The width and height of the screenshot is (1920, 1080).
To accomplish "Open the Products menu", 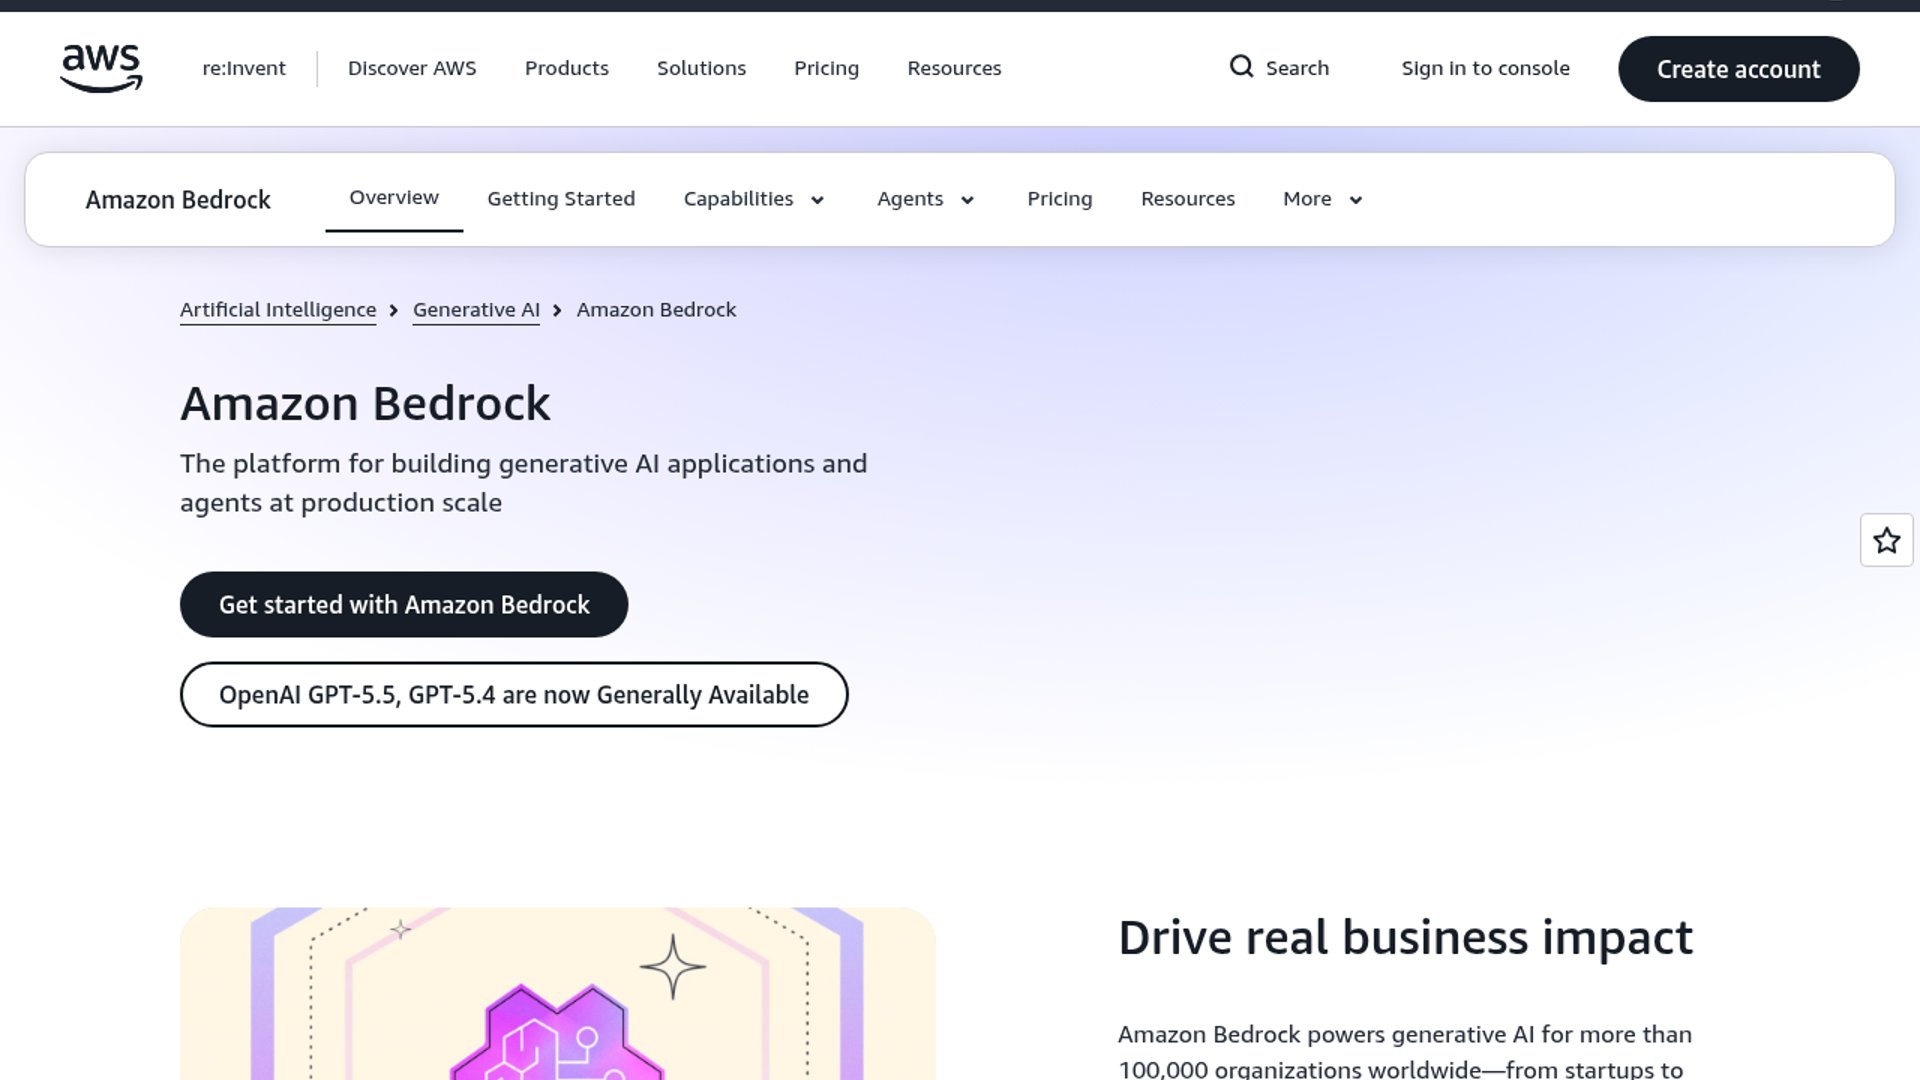I will (x=567, y=68).
